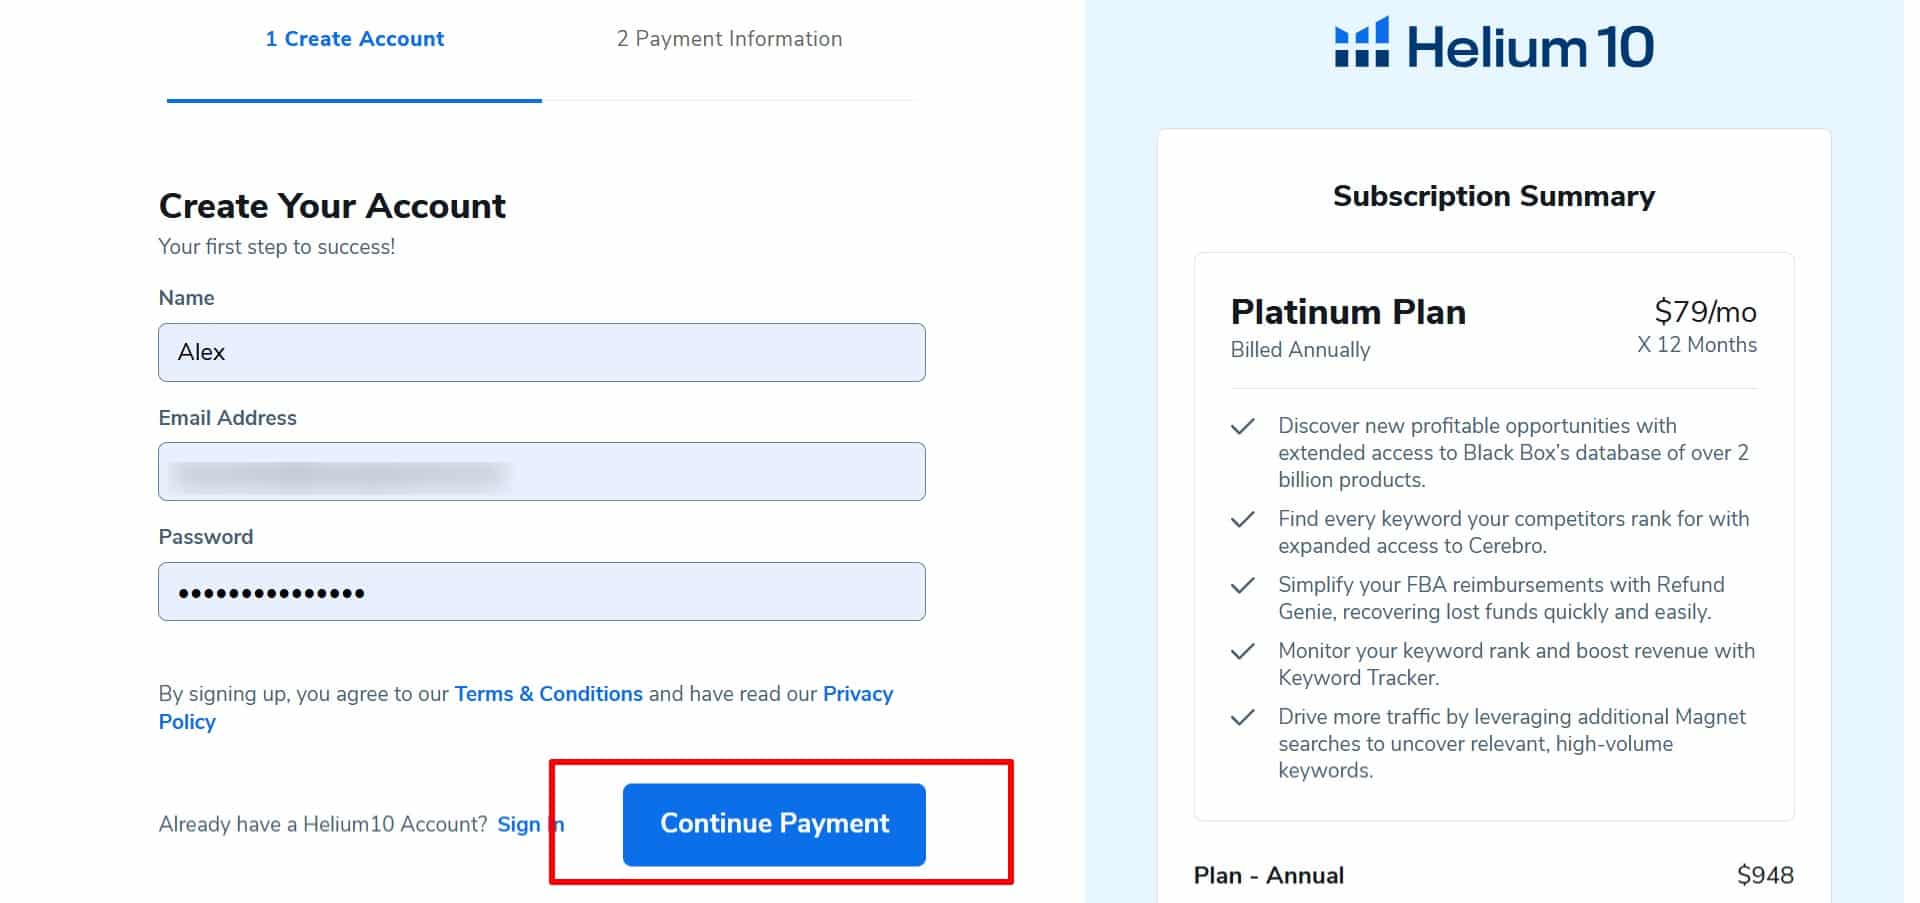Click checkmark beside Refund Genie feature
Viewport: 1920px width, 903px height.
tap(1242, 586)
